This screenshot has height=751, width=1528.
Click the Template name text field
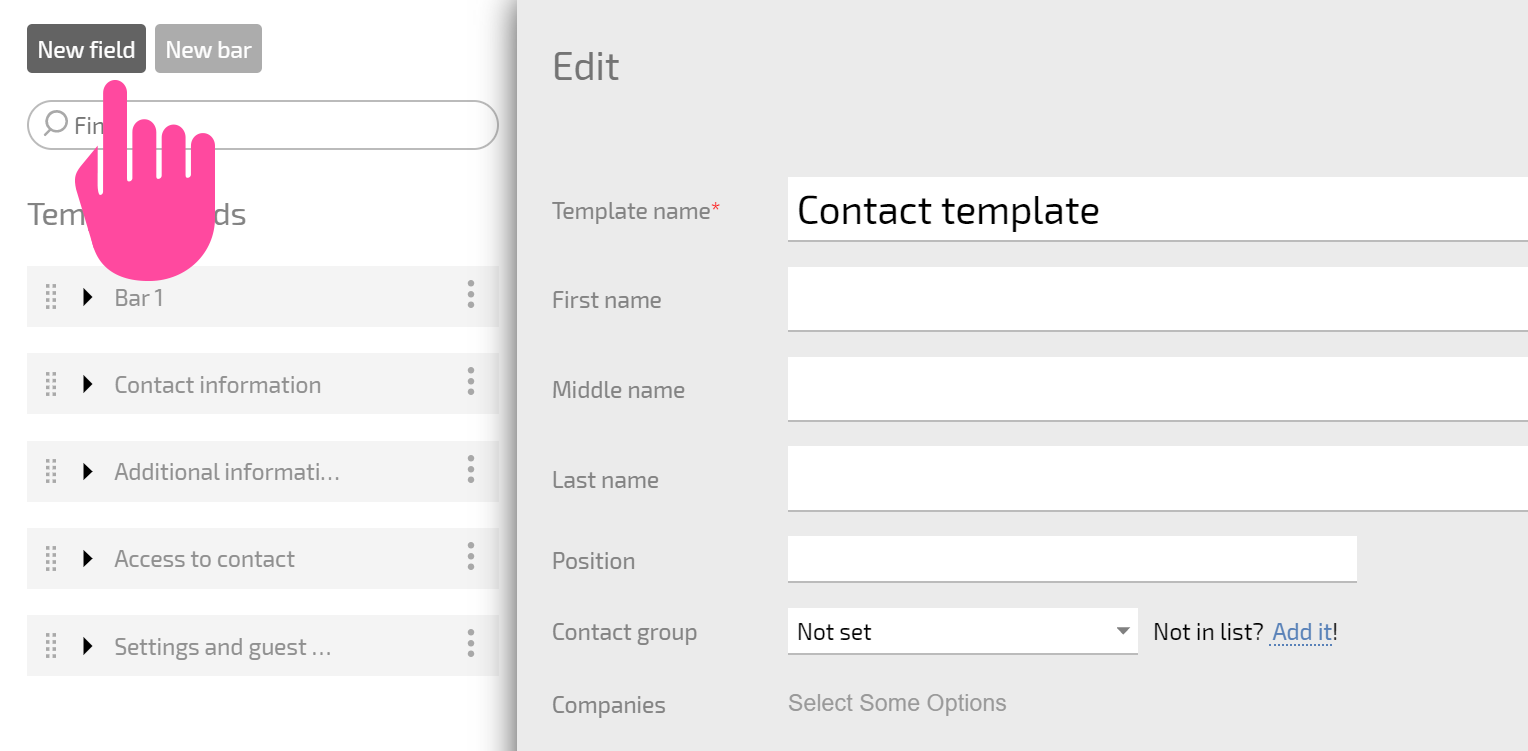point(1157,209)
